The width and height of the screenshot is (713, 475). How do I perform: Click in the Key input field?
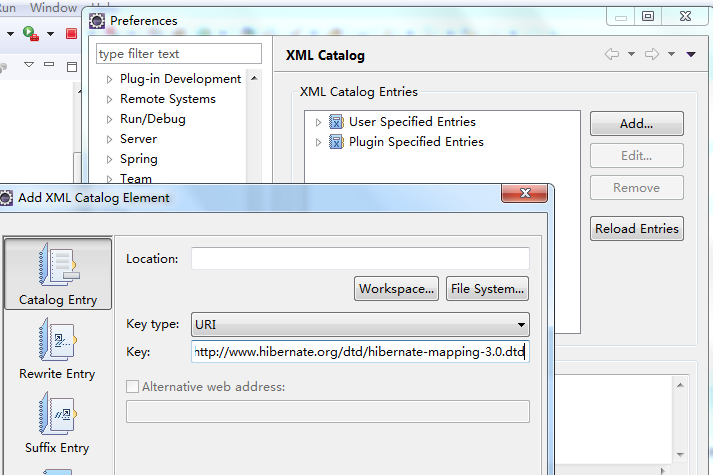click(360, 352)
